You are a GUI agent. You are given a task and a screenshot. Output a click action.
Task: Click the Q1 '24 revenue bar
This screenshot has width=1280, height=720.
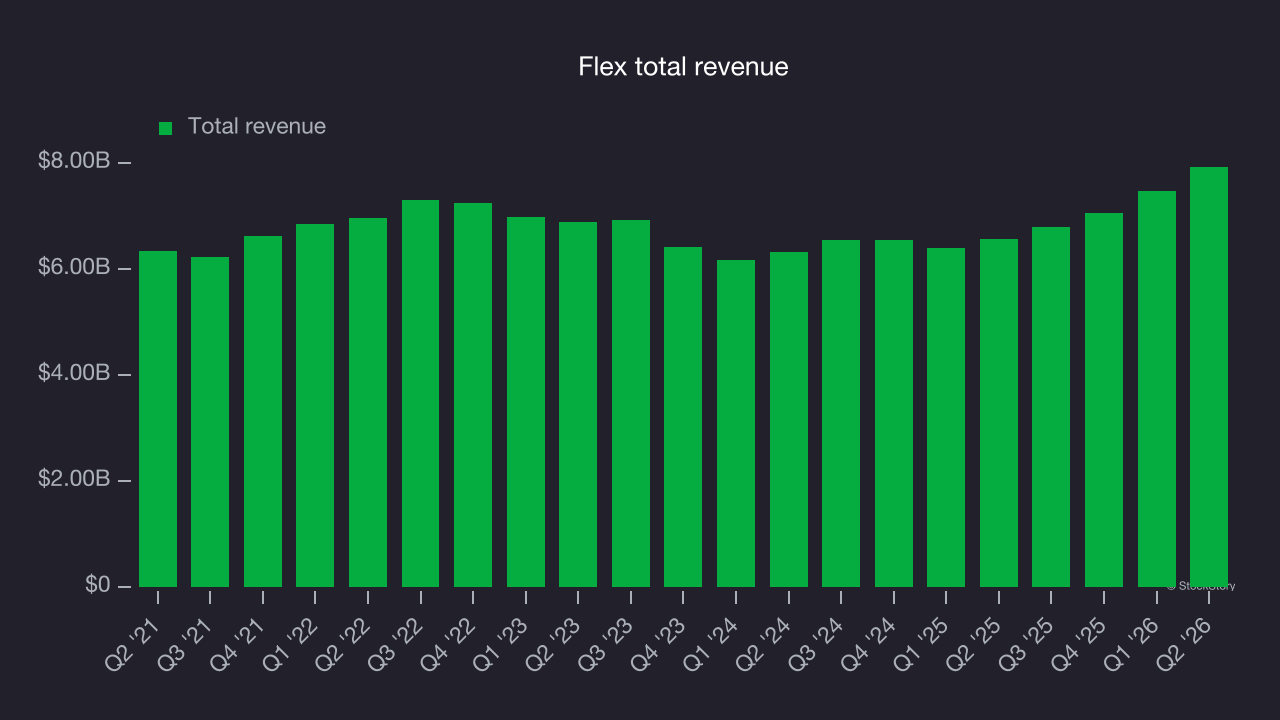[x=736, y=423]
